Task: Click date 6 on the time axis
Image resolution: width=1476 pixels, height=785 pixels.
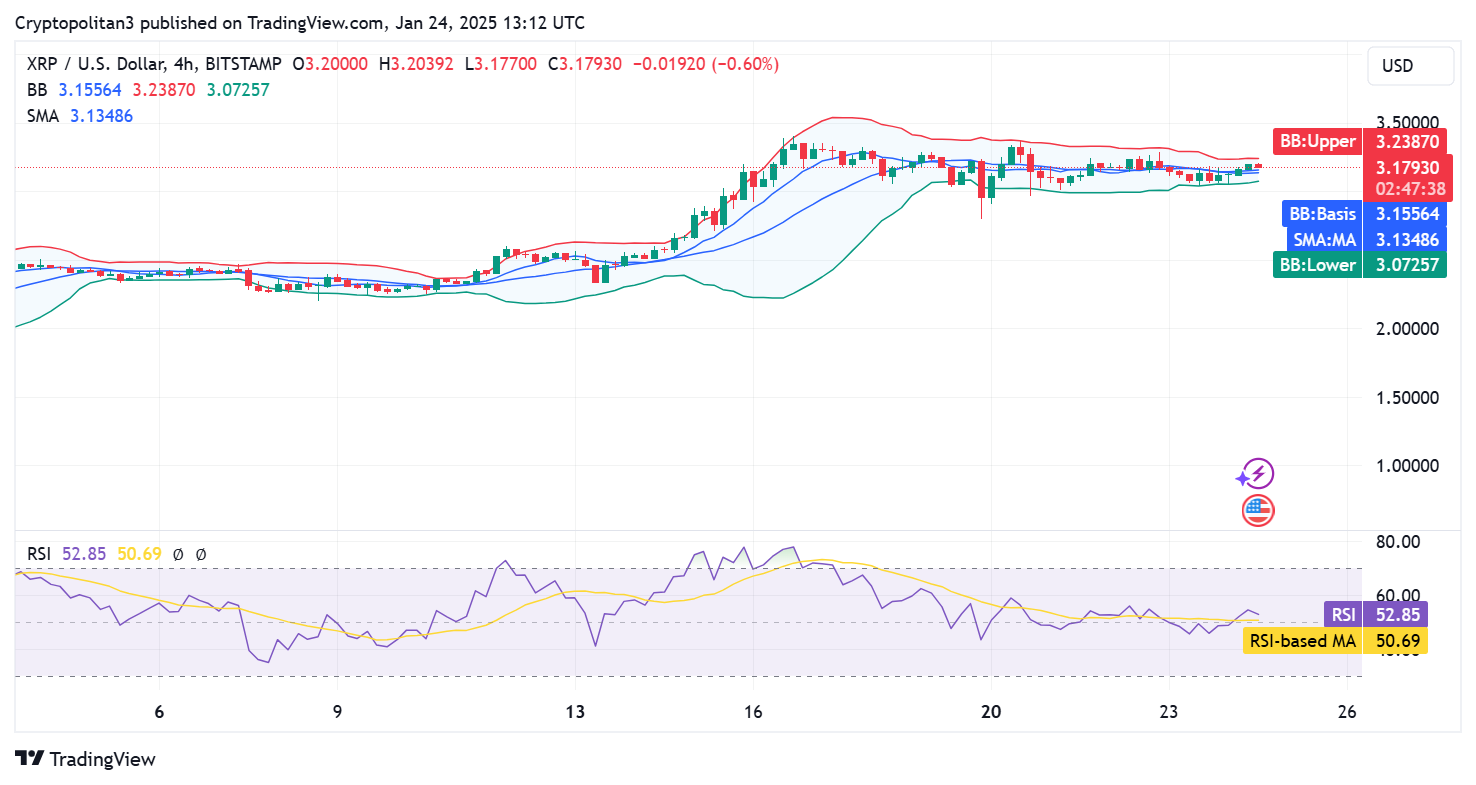Action: (159, 712)
